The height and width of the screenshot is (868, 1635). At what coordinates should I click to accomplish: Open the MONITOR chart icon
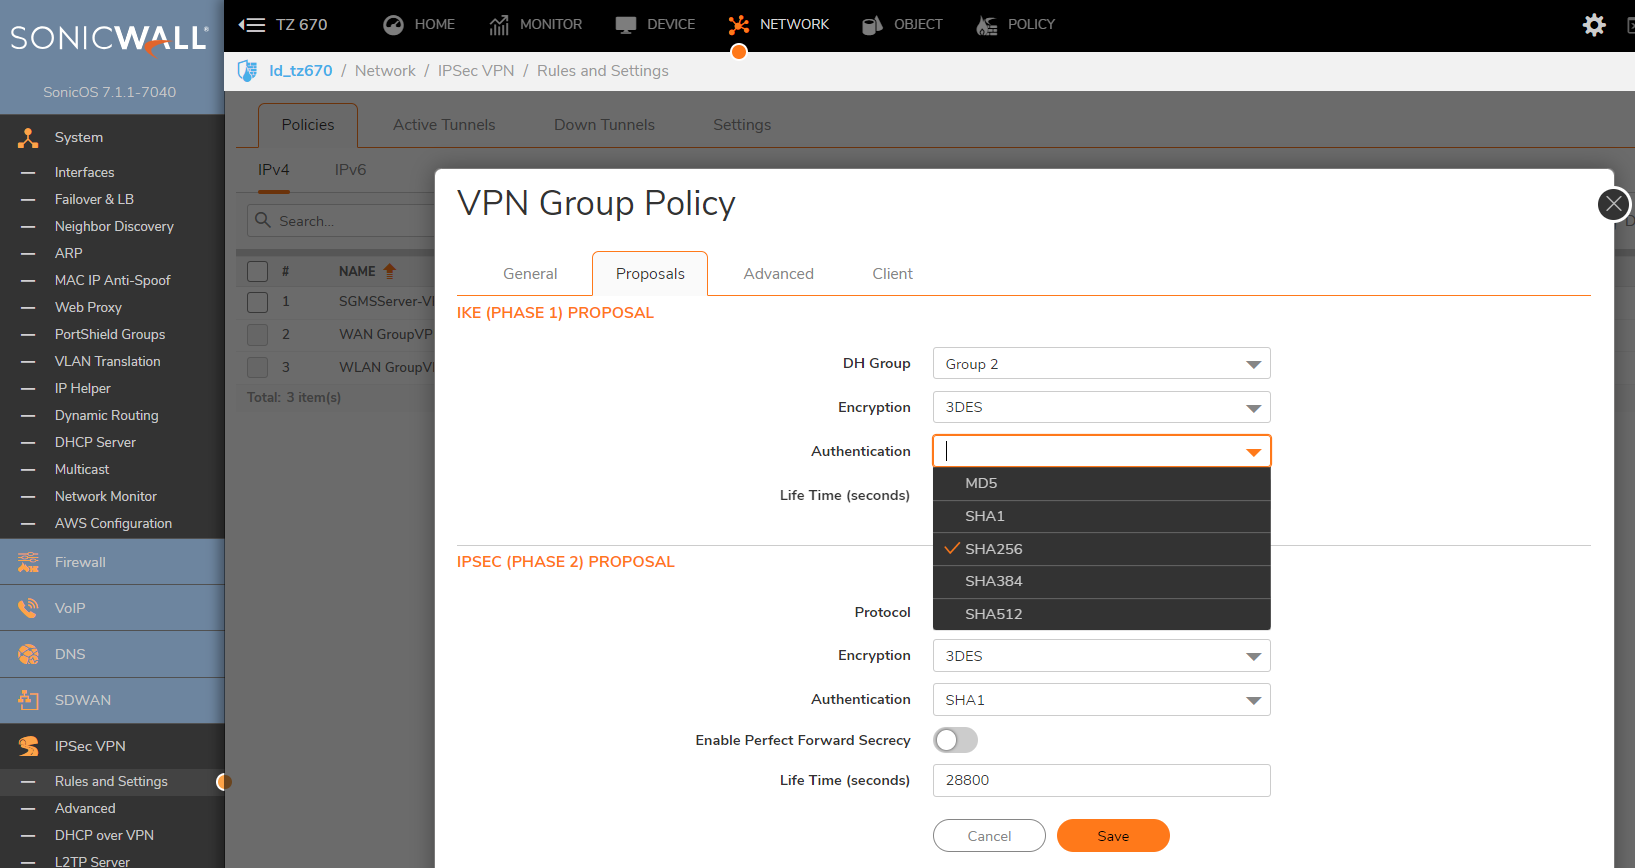coord(499,25)
